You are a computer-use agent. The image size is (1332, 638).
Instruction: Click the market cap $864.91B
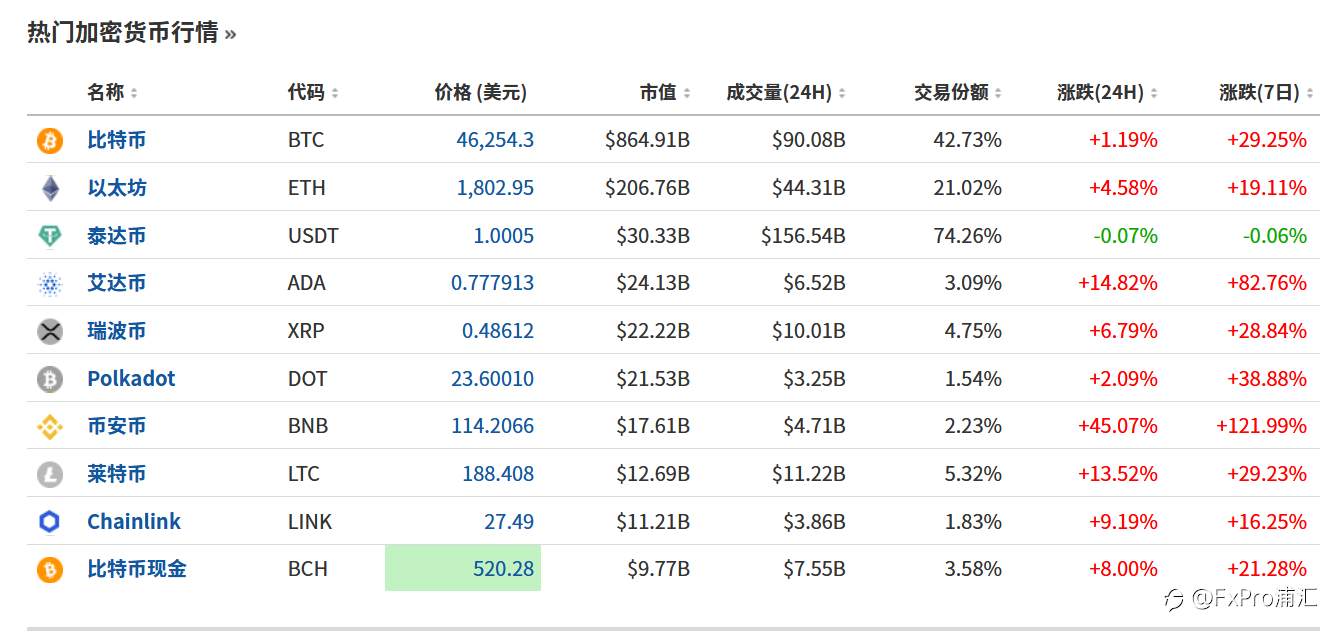pos(647,140)
